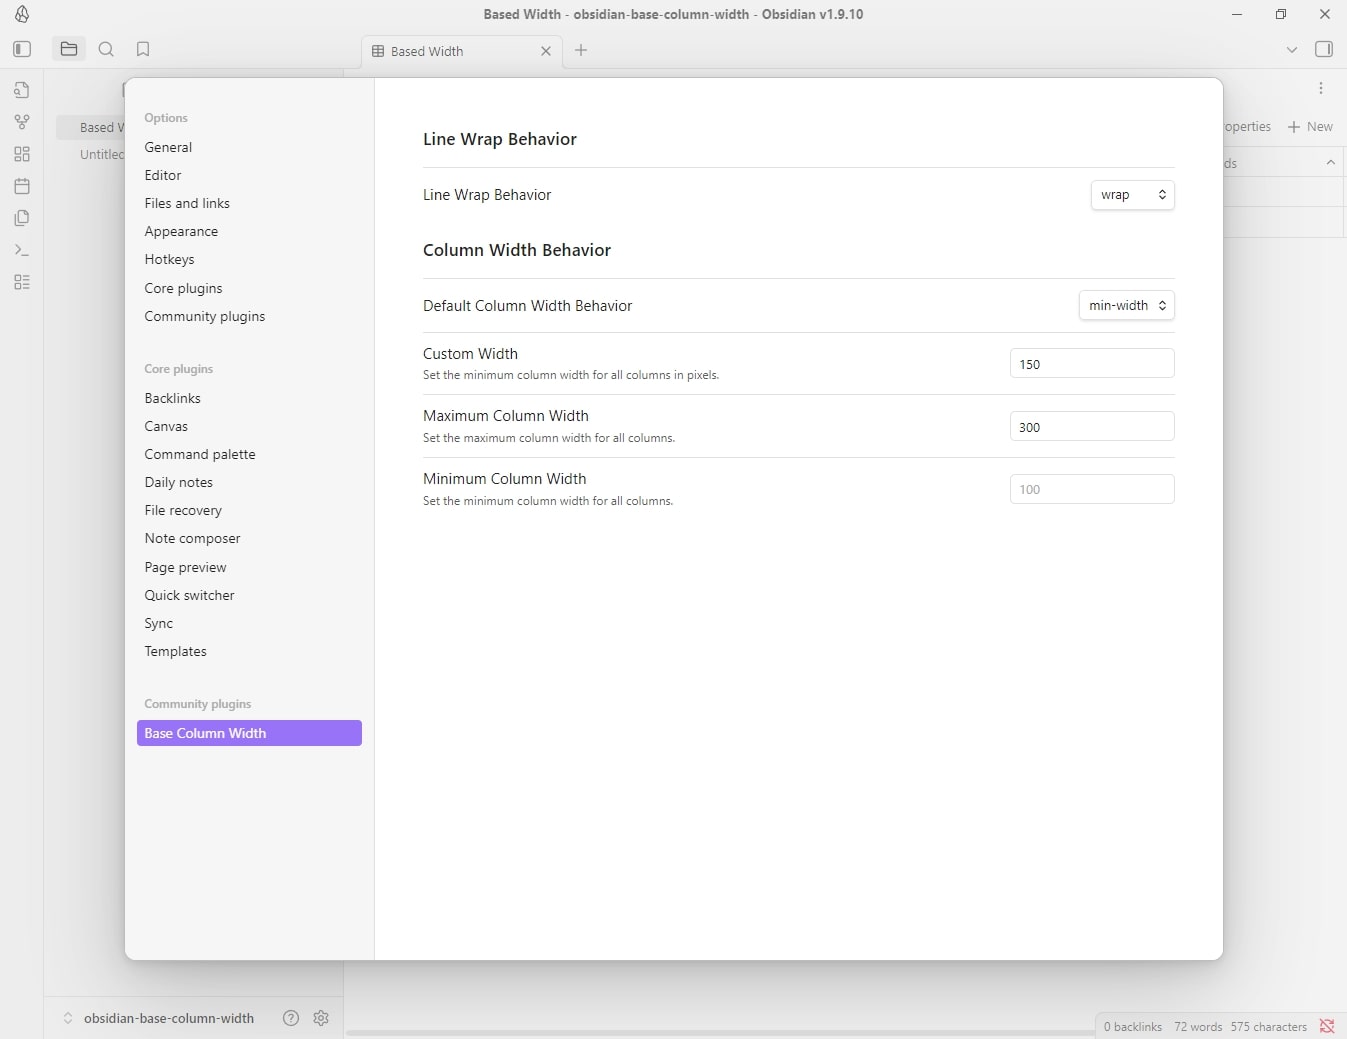Open help question mark icon
The width and height of the screenshot is (1347, 1039).
(291, 1018)
